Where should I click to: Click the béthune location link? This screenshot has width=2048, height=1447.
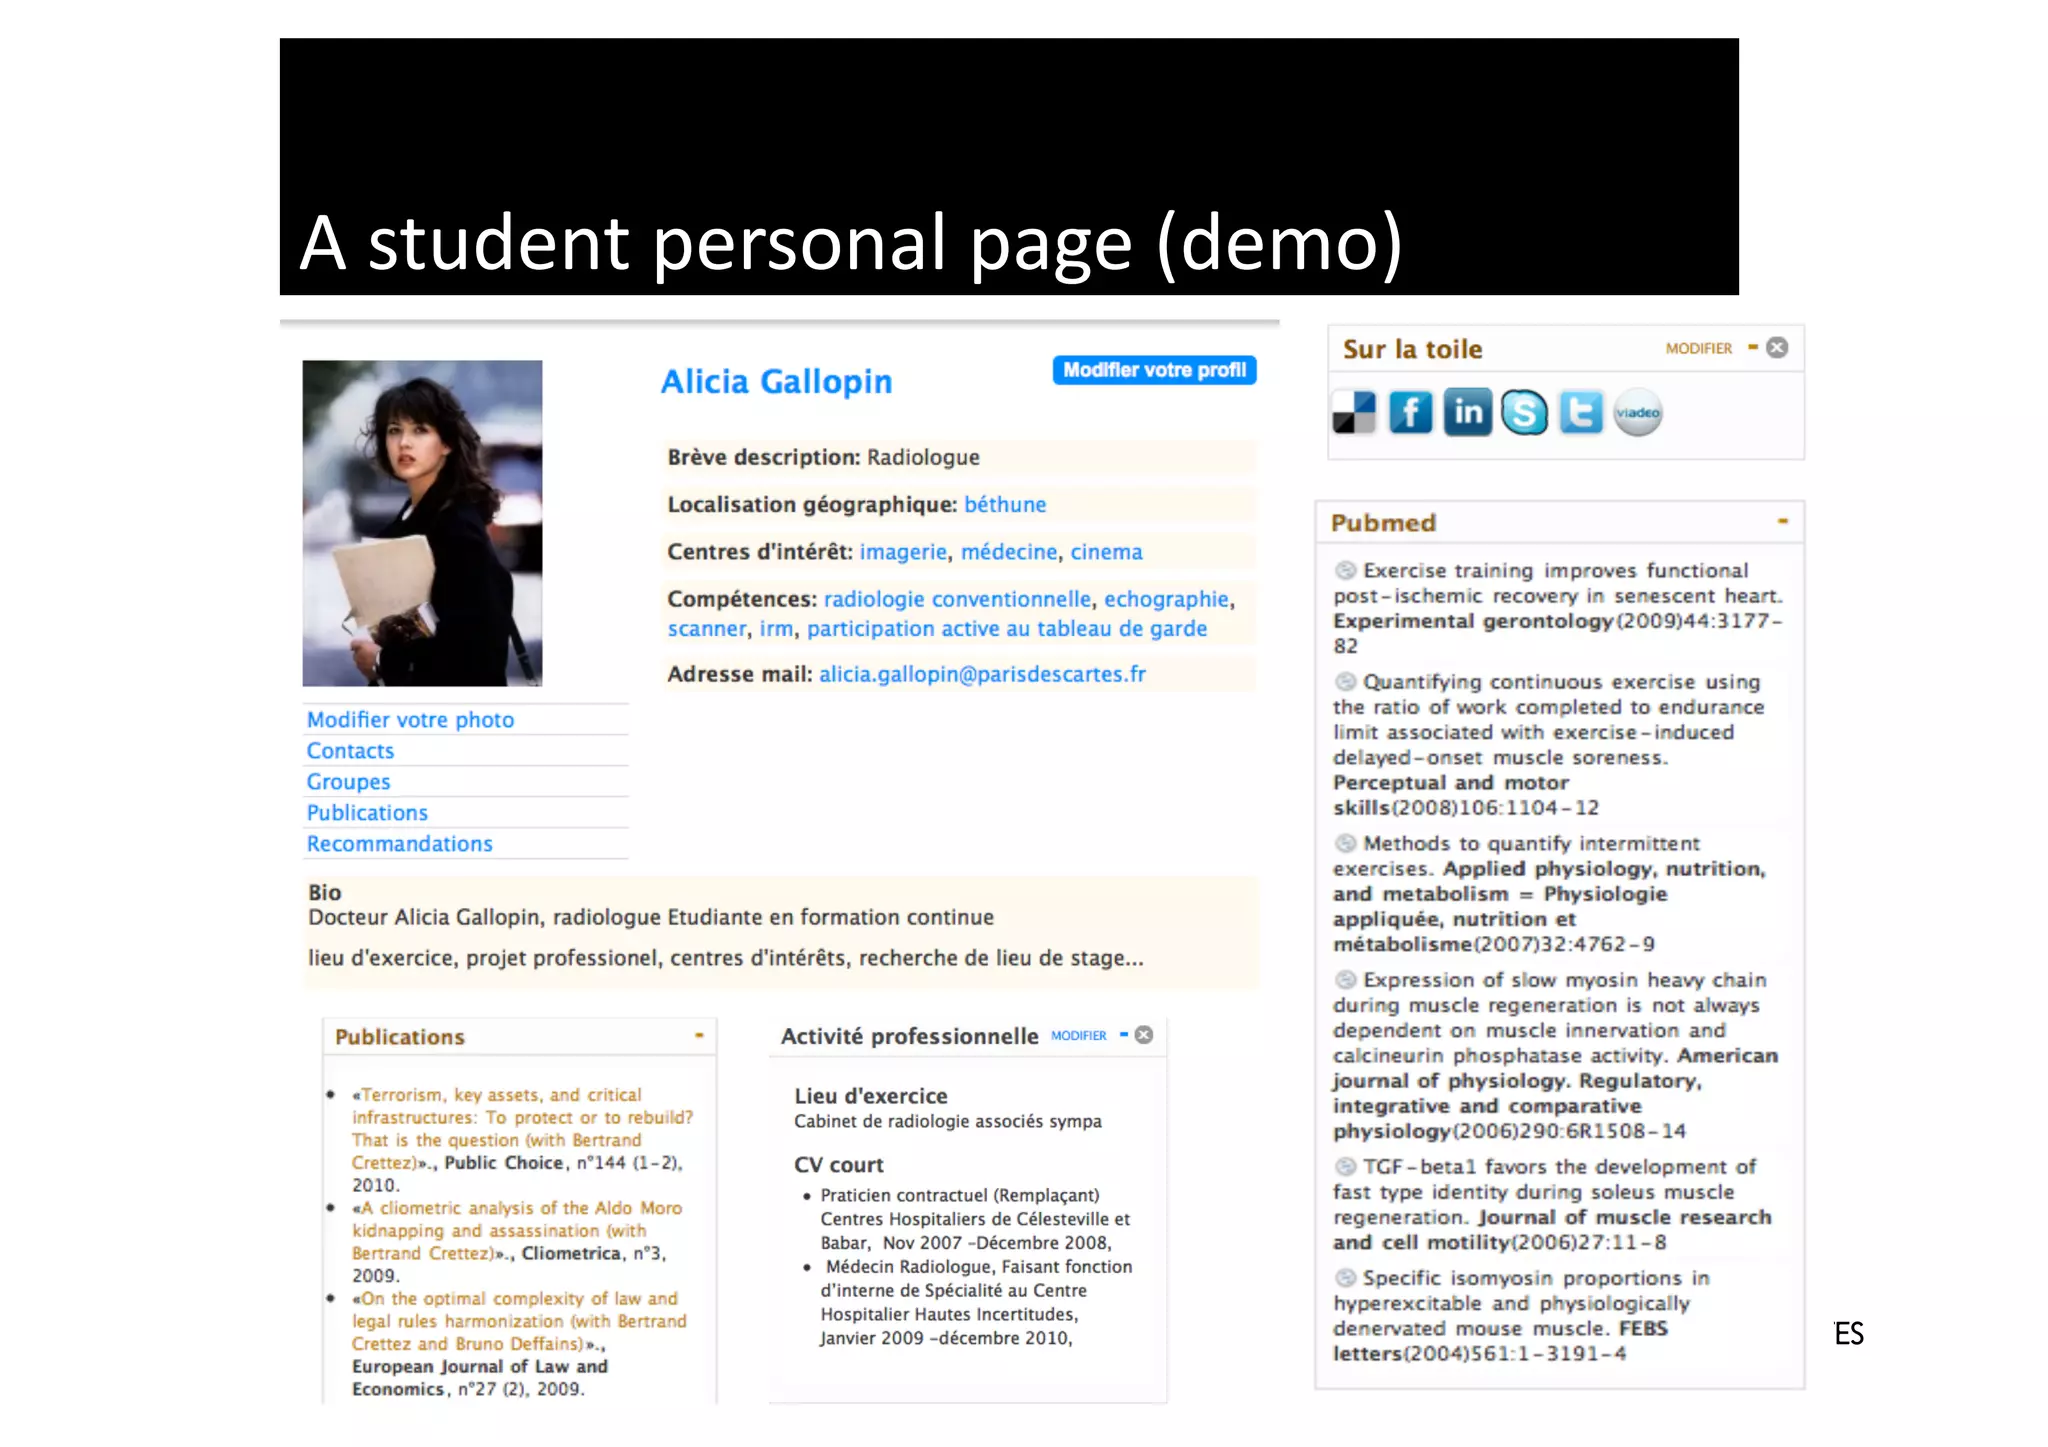click(1005, 504)
